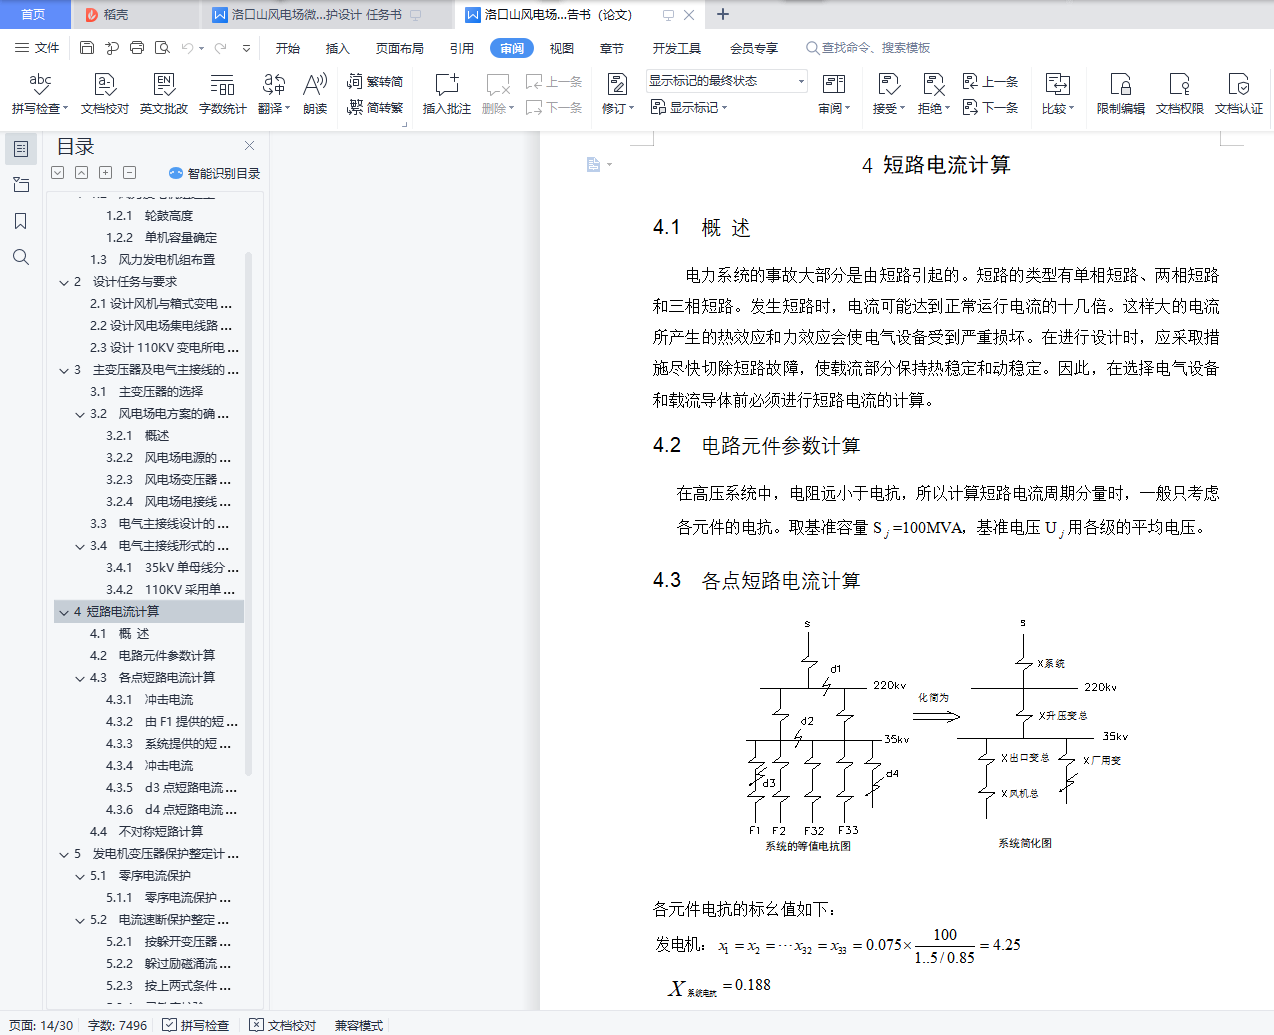
Task: Jump to next revision 下一条 beside 拒绝
Action: [991, 107]
